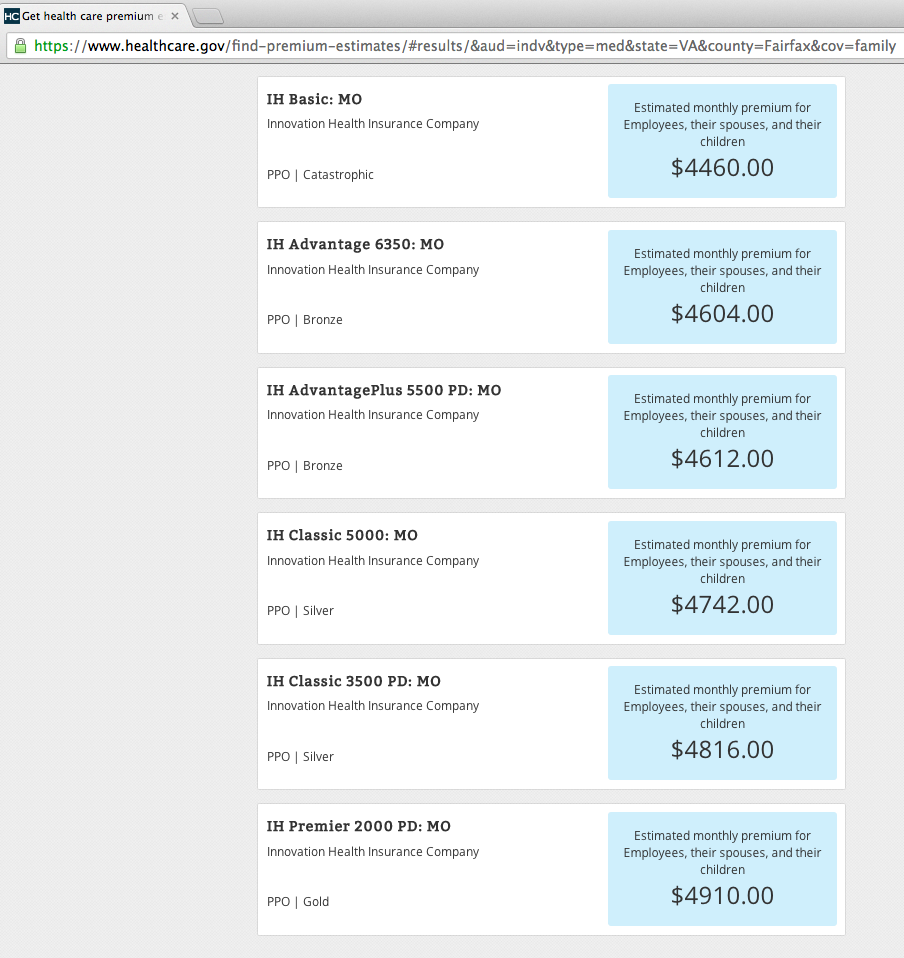Viewport: 904px width, 958px height.
Task: Click the IH Basic: MO plan title
Action: click(x=314, y=99)
